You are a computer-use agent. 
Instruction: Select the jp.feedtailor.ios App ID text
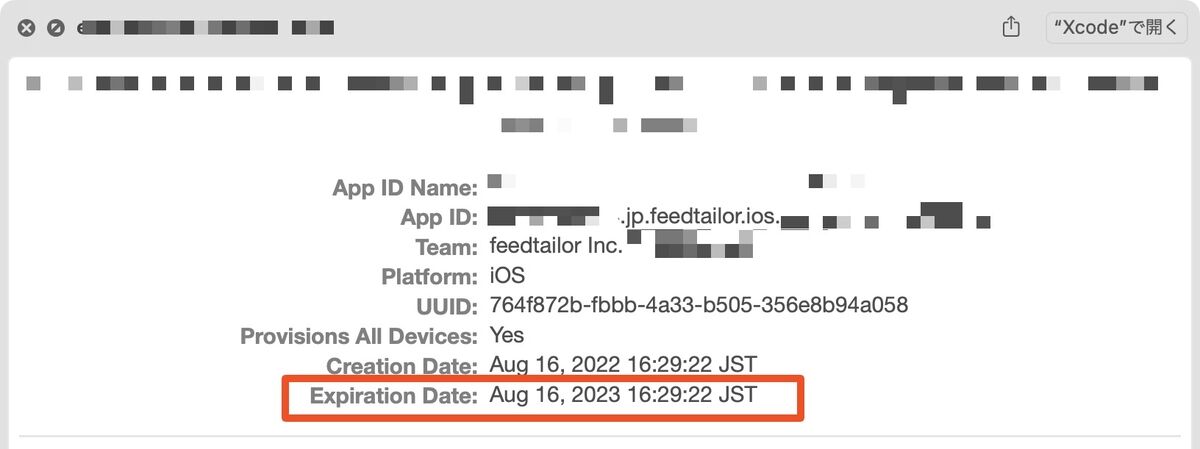coord(700,216)
